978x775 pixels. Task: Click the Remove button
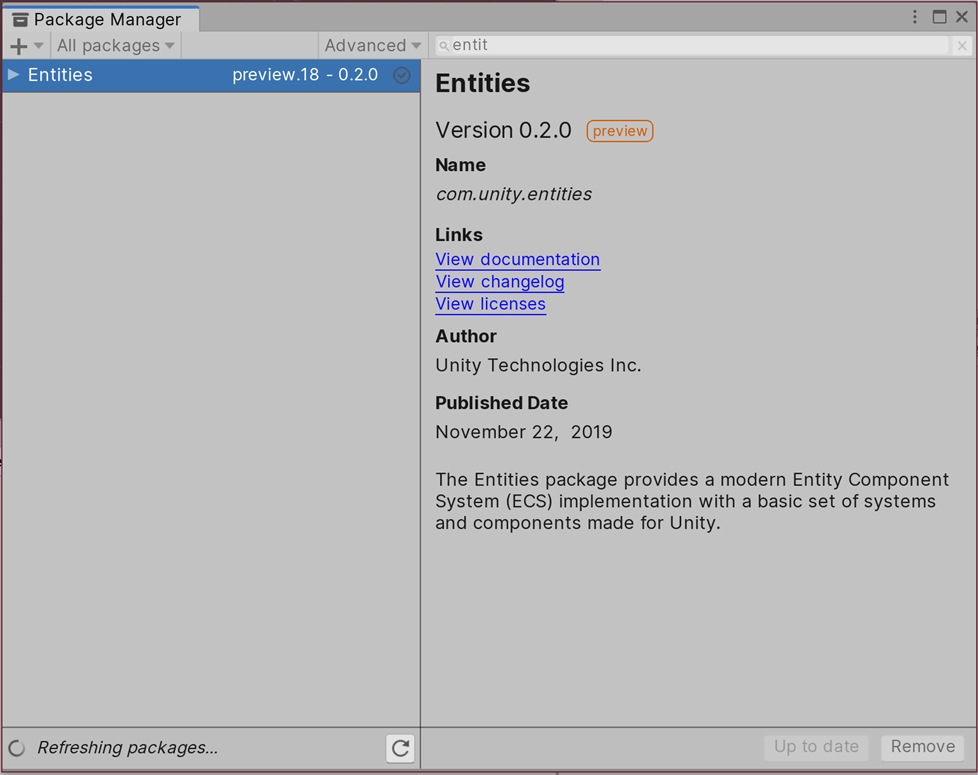(x=922, y=747)
